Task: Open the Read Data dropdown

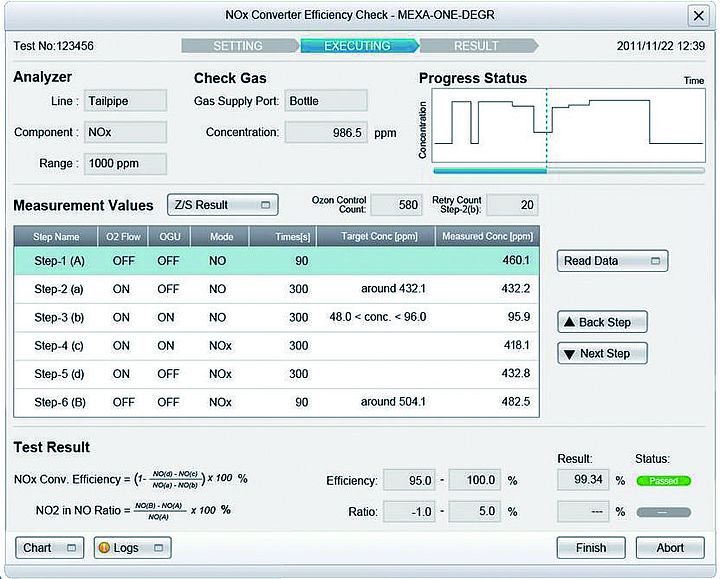Action: [x=613, y=261]
